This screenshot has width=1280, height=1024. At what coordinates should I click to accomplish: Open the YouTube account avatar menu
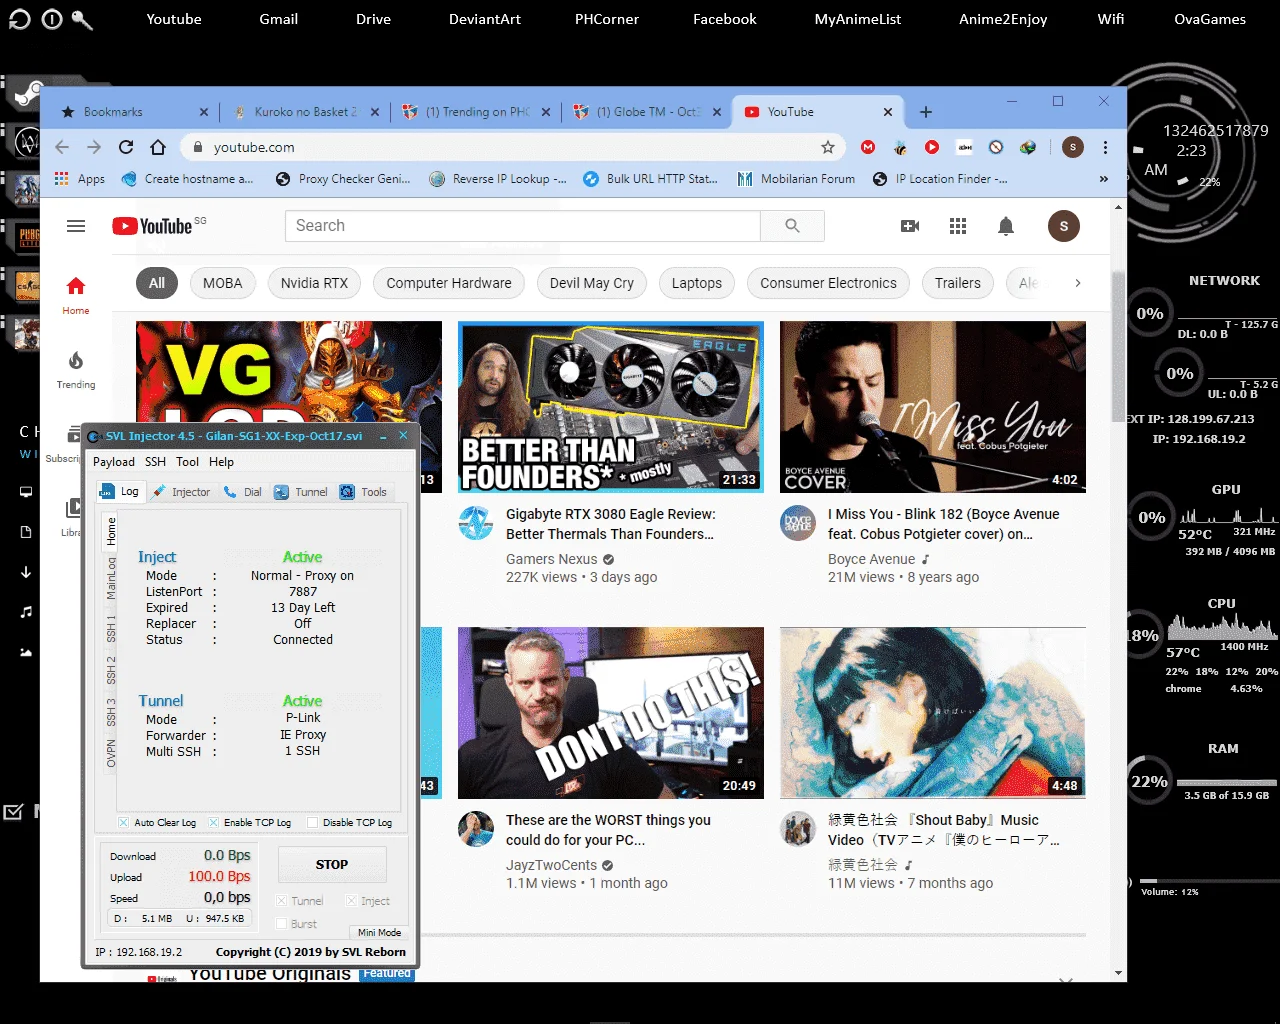(1064, 226)
